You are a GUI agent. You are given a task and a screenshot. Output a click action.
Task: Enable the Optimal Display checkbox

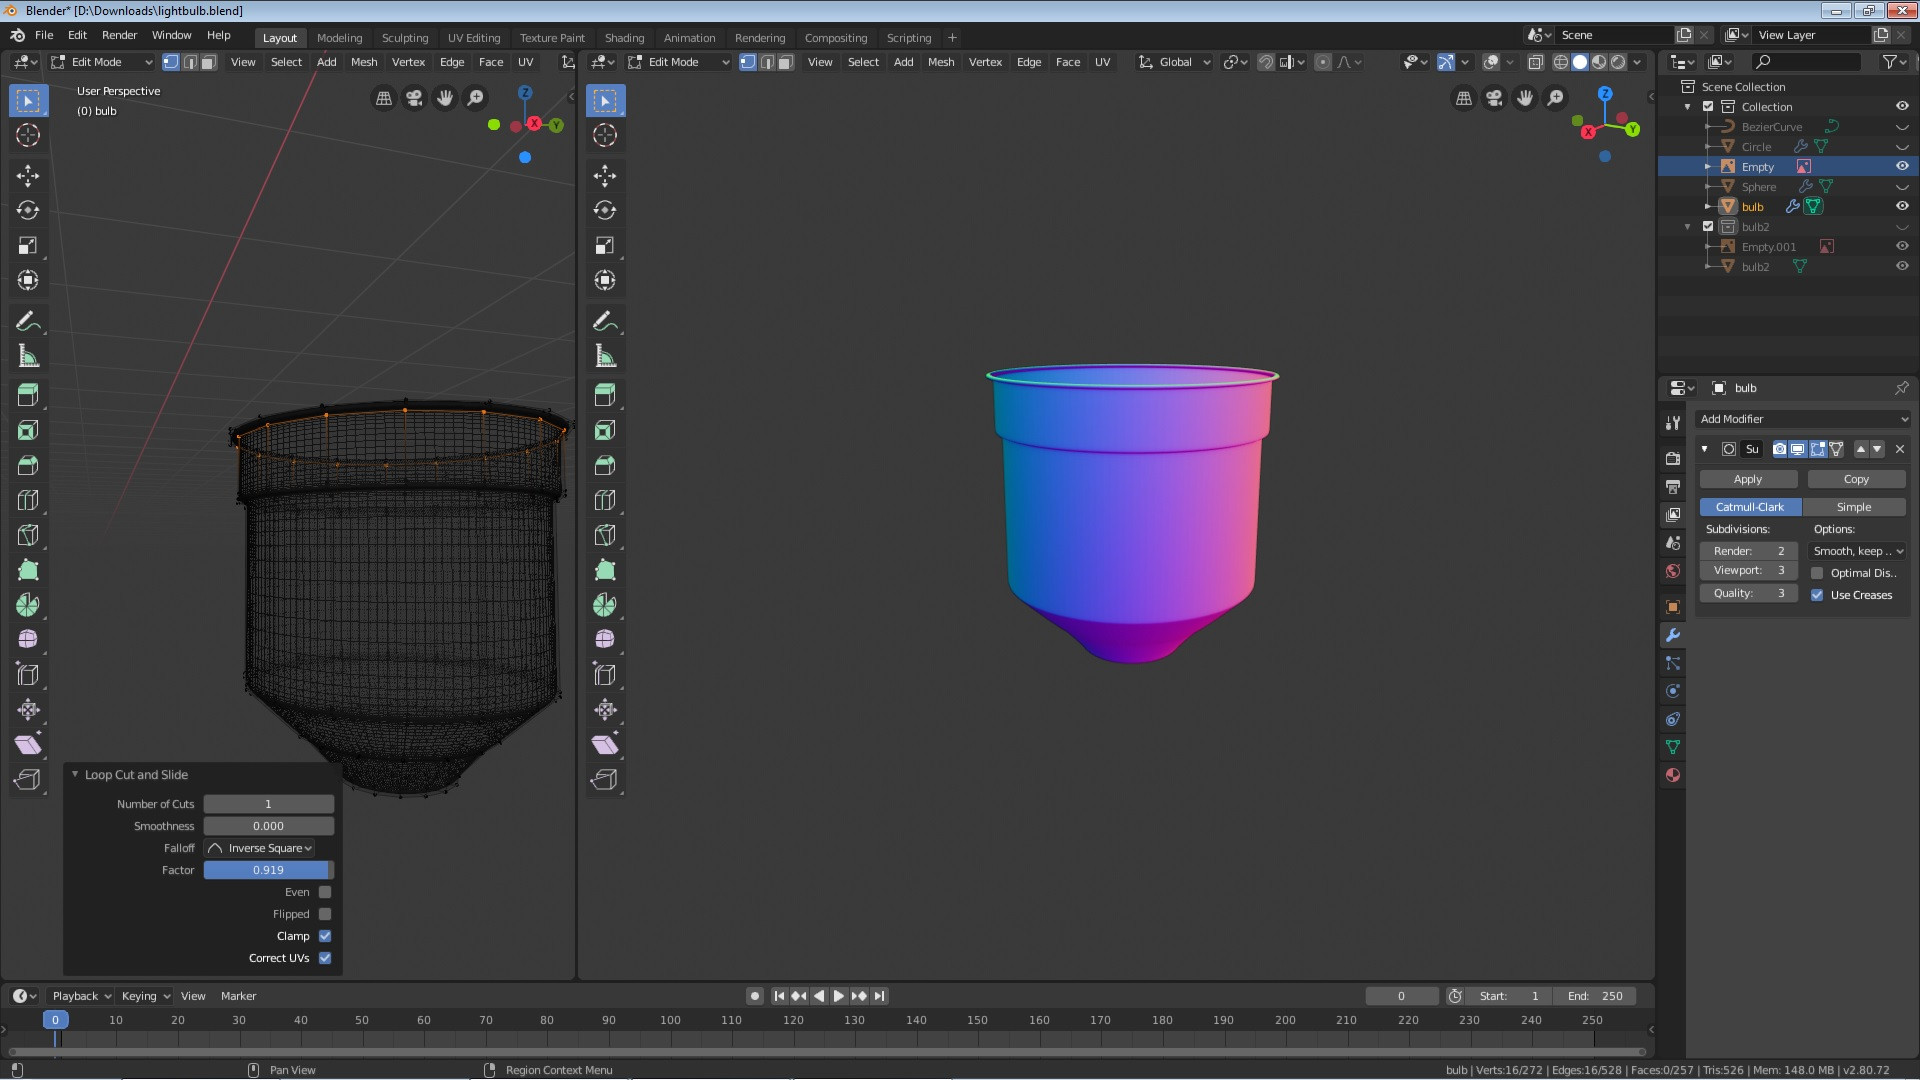point(1817,572)
